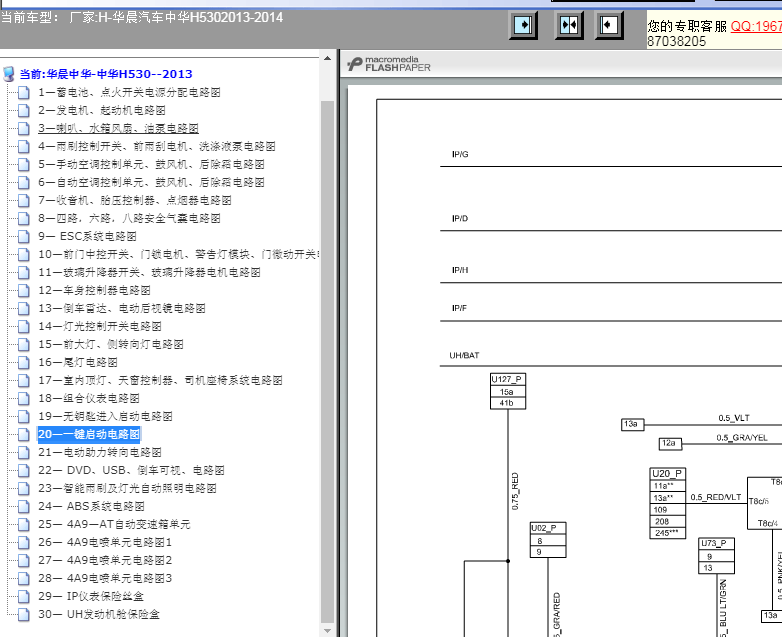This screenshot has height=637, width=782.
Task: Open 21—电动助力转向电路图
Action: pos(100,452)
